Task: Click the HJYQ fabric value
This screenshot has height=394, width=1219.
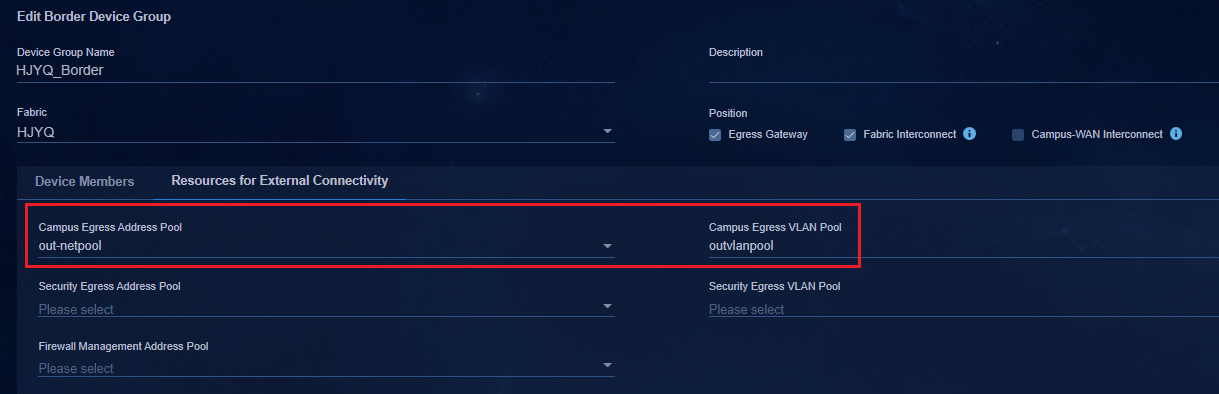Action: click(35, 131)
